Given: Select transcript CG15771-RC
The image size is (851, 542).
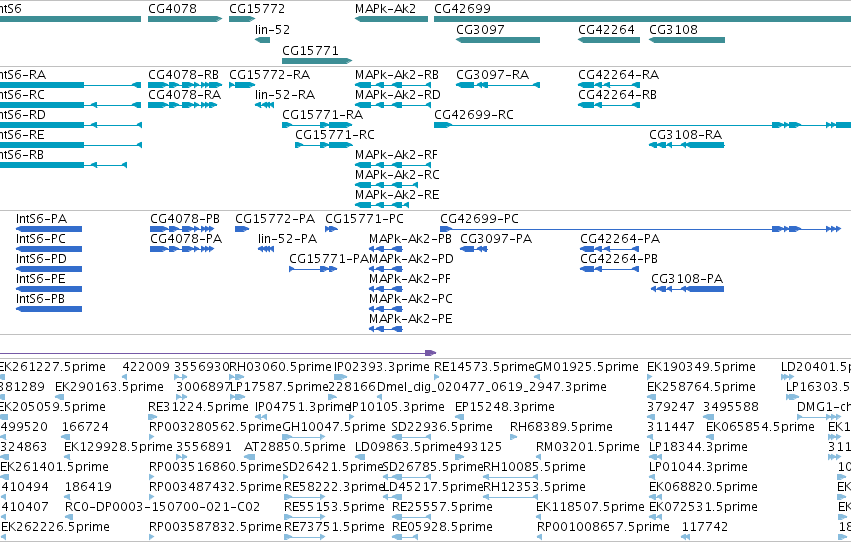Looking at the screenshot, I should 335,135.
